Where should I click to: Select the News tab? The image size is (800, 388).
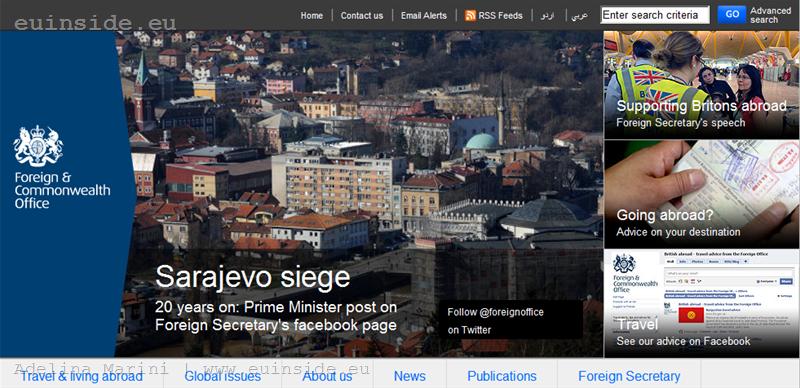coord(410,376)
